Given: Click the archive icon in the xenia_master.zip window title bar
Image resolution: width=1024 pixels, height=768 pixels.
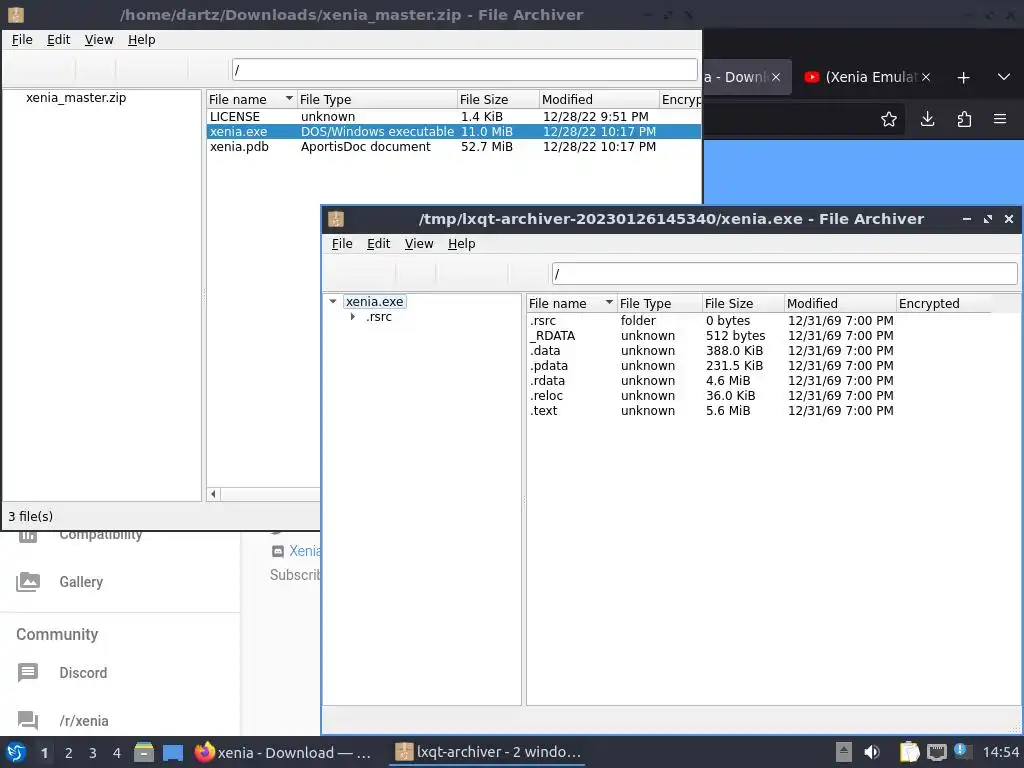Looking at the screenshot, I should click(x=16, y=14).
